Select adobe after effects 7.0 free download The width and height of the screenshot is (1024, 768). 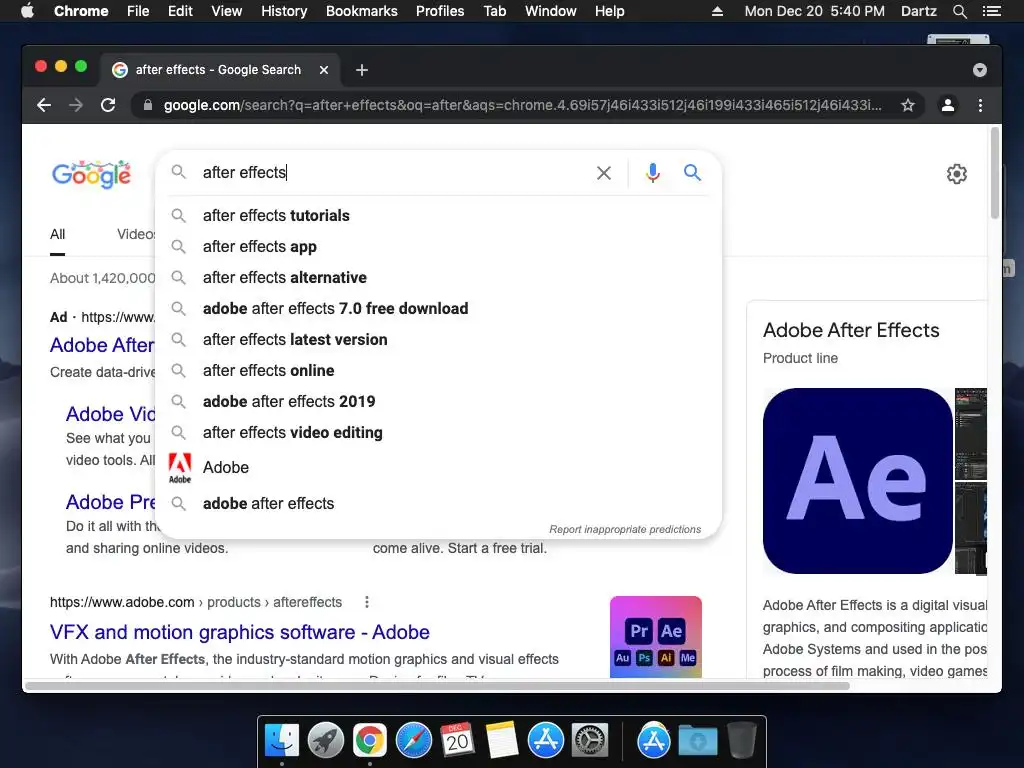point(438,308)
